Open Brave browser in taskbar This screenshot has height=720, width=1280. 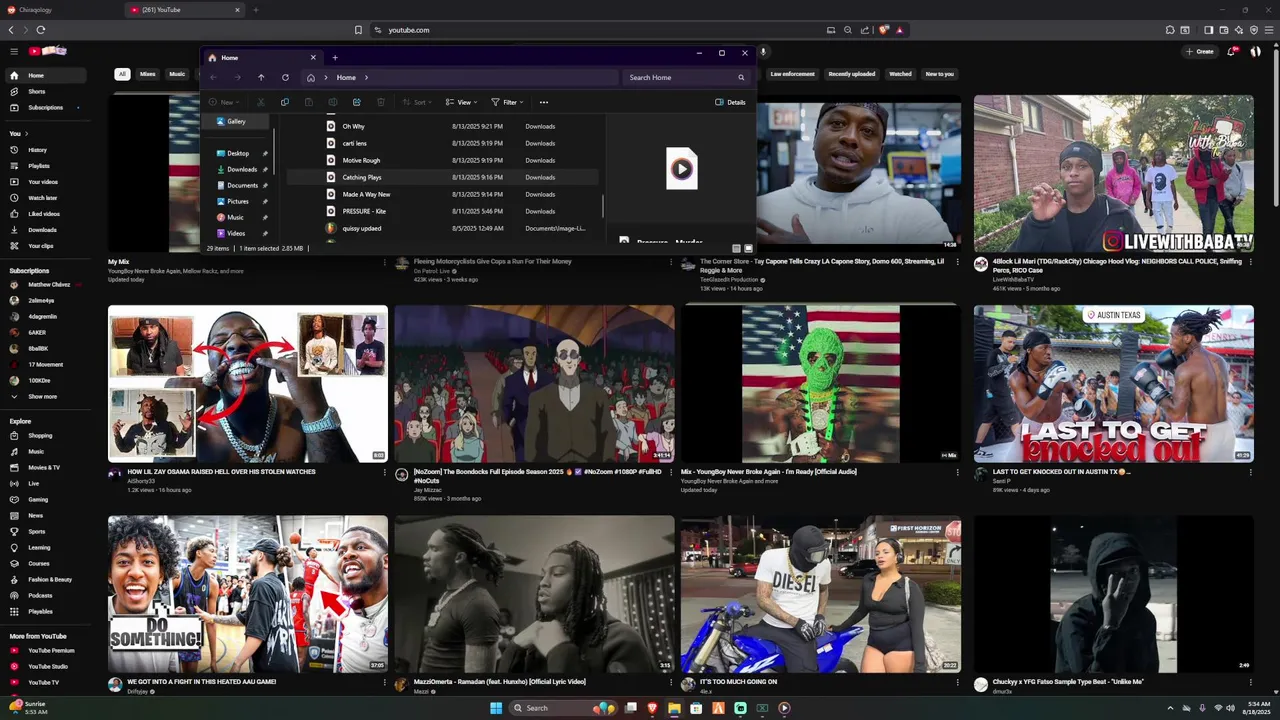(653, 708)
